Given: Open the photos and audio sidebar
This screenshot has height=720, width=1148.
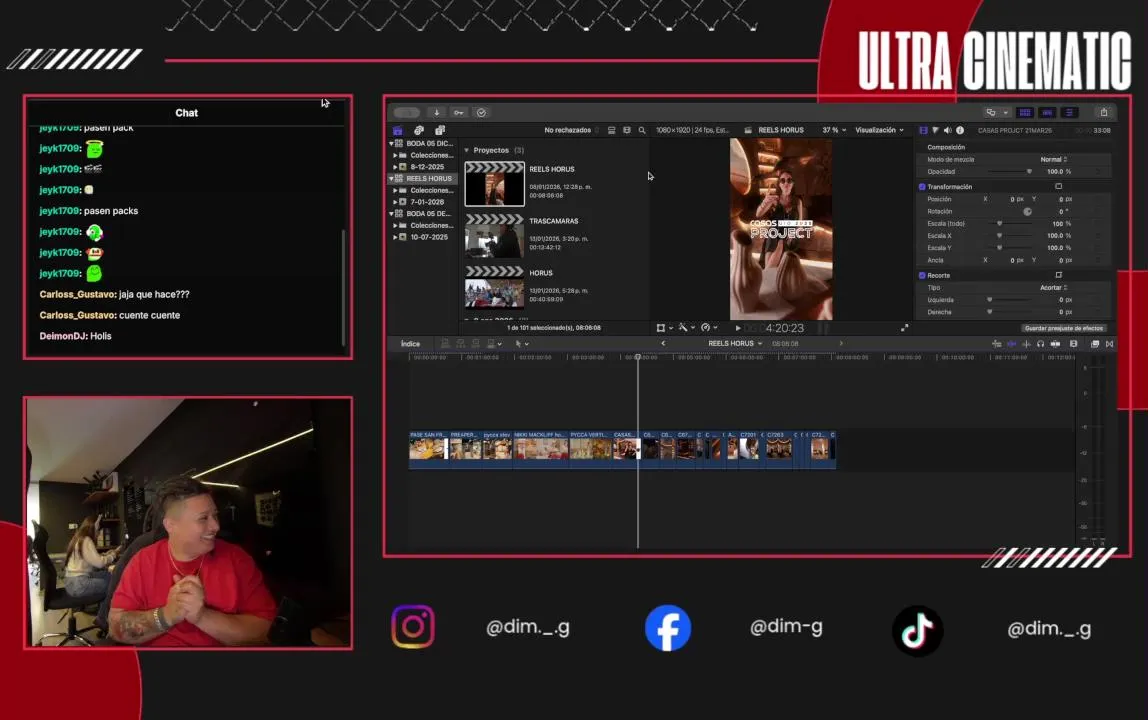Looking at the screenshot, I should click(x=419, y=130).
